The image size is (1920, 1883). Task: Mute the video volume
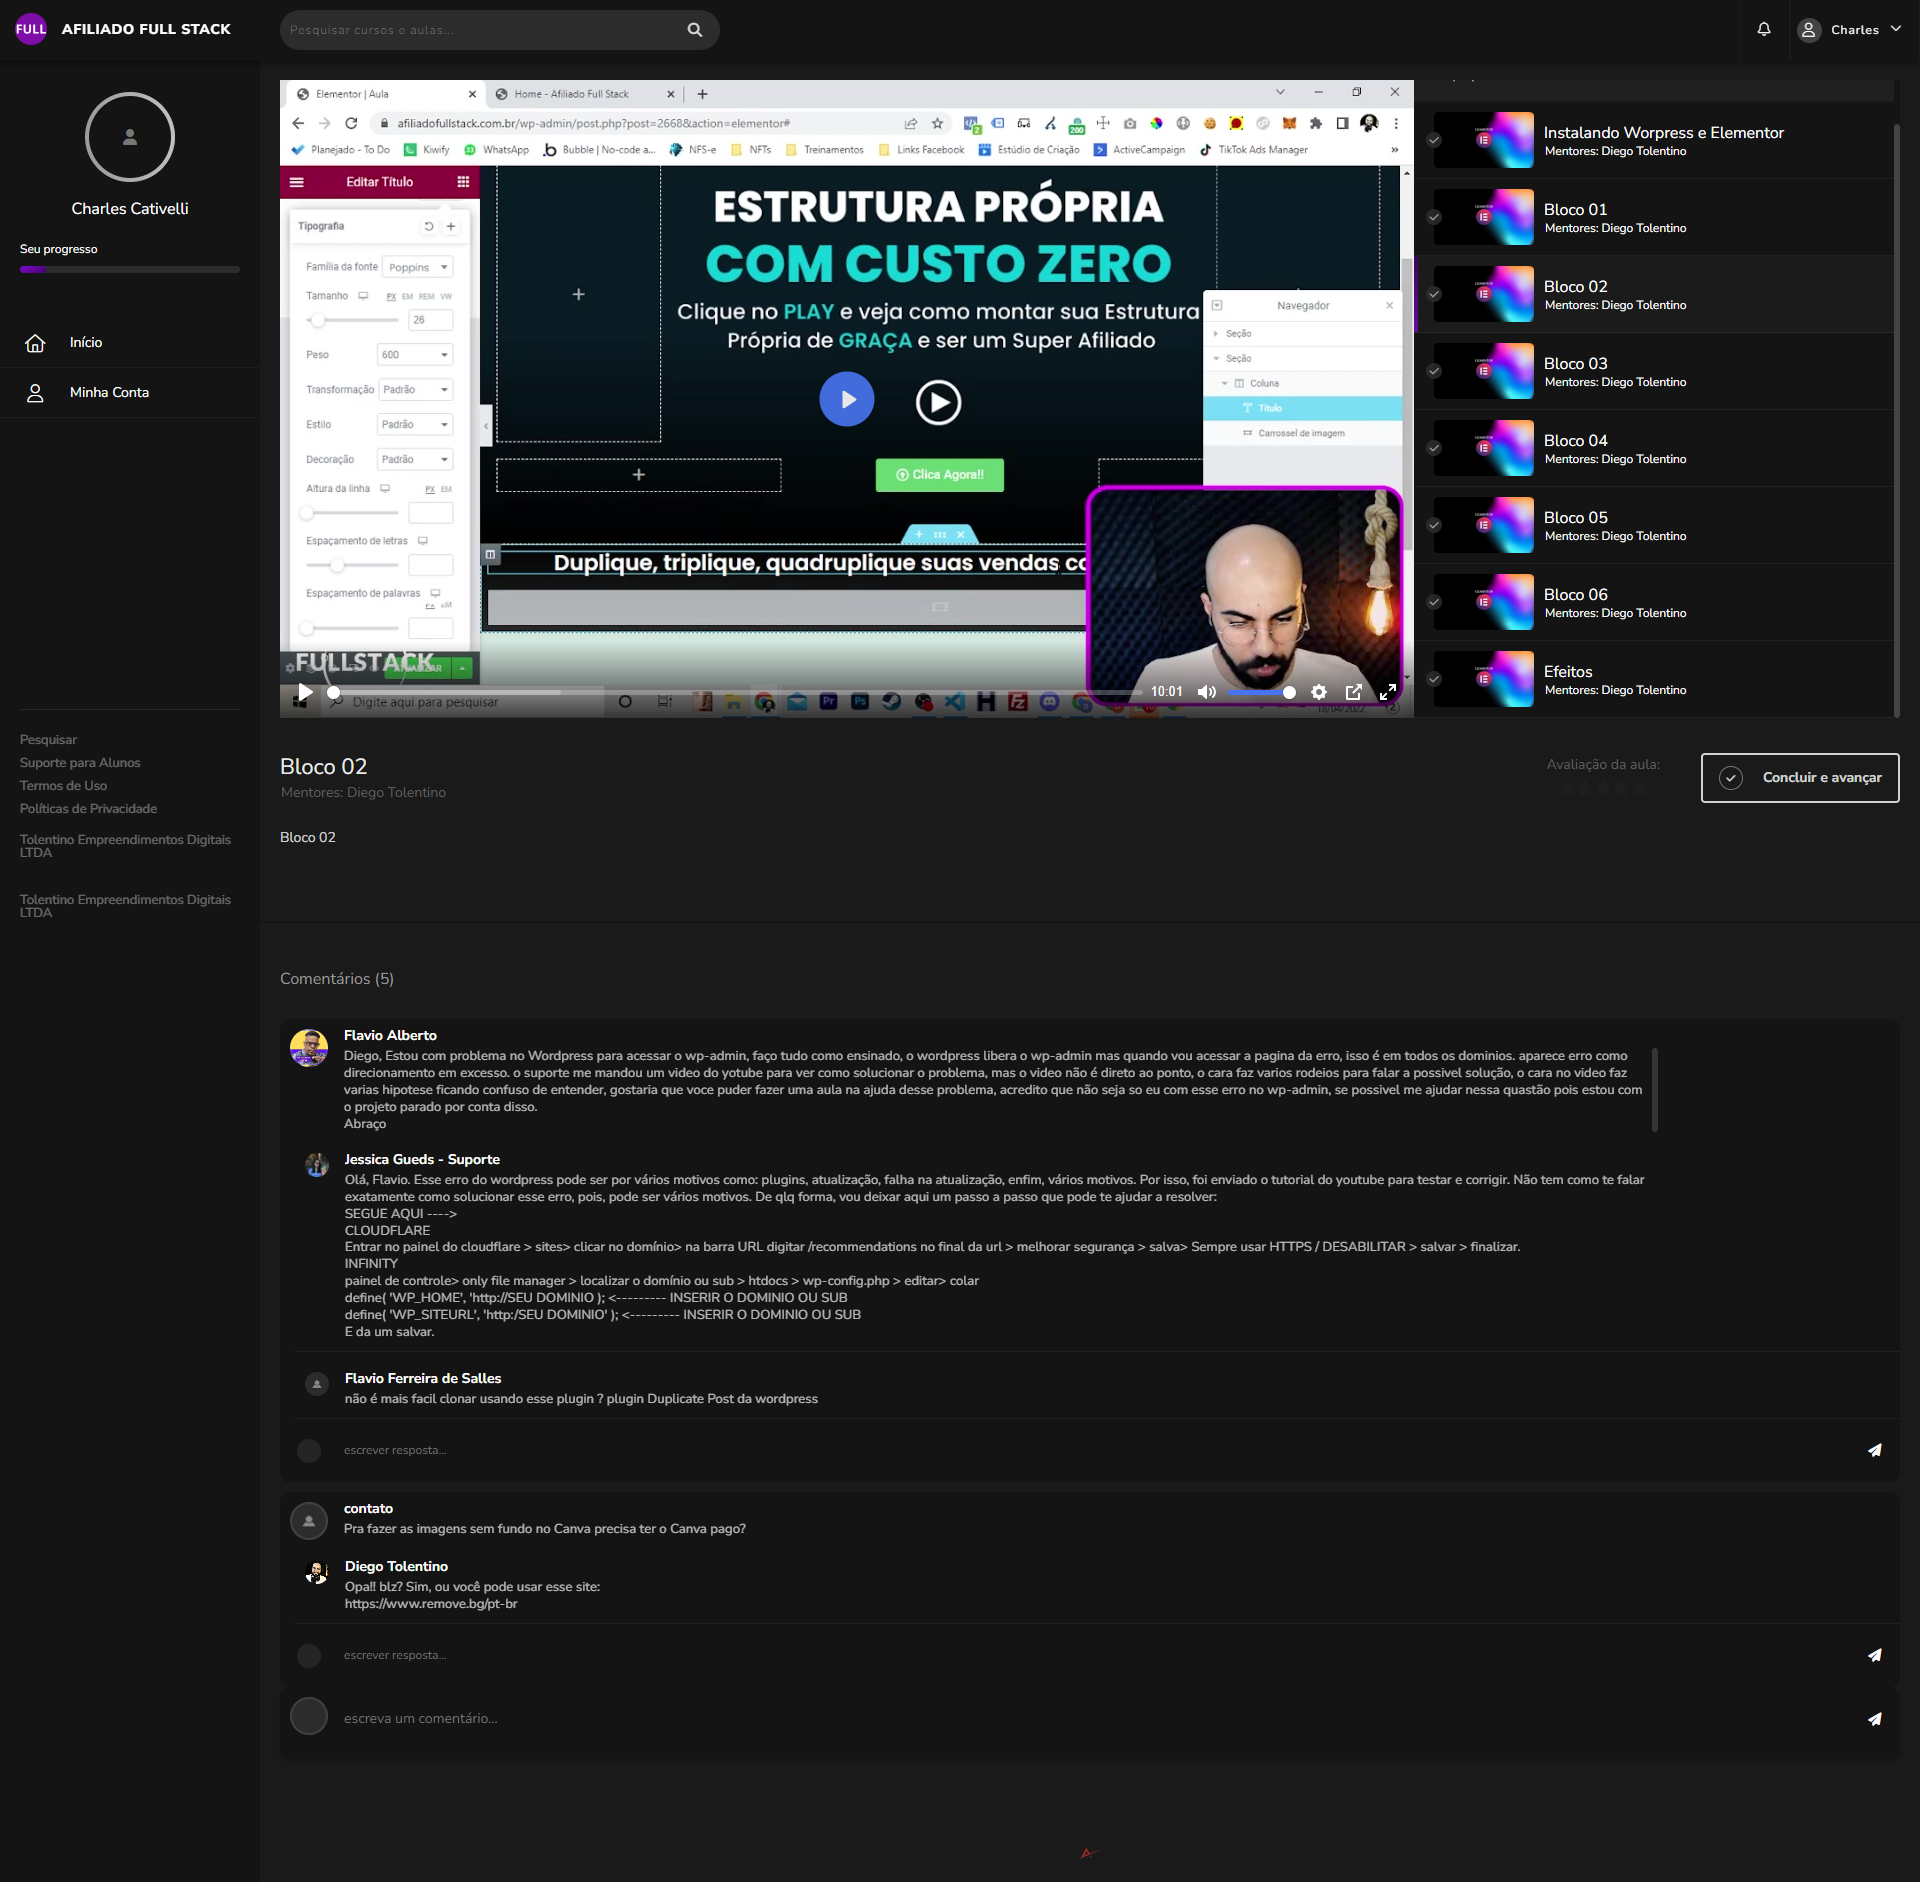(1207, 692)
